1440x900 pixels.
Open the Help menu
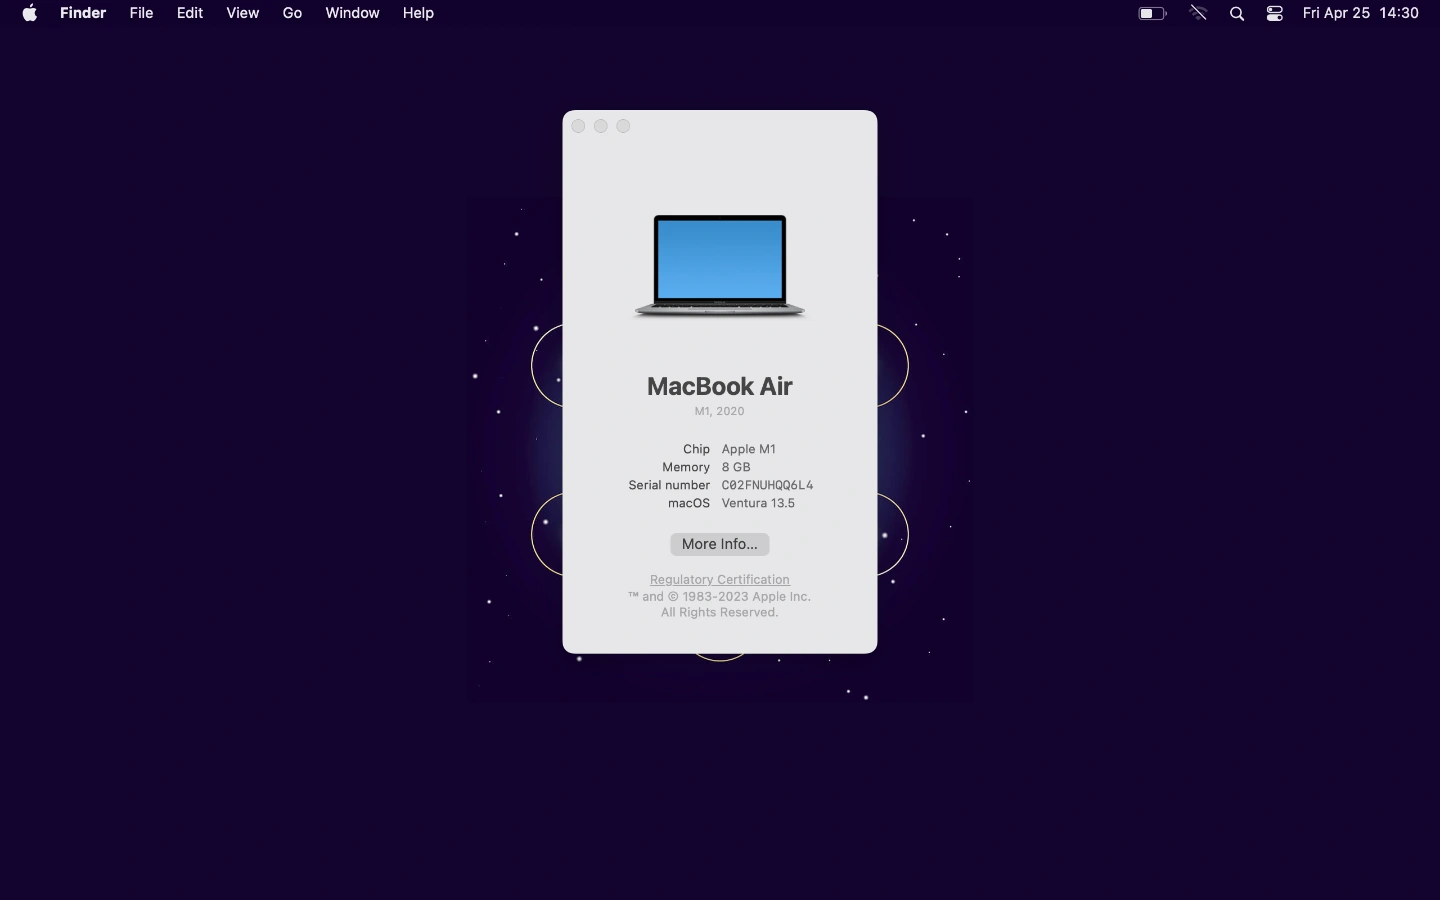coord(418,13)
